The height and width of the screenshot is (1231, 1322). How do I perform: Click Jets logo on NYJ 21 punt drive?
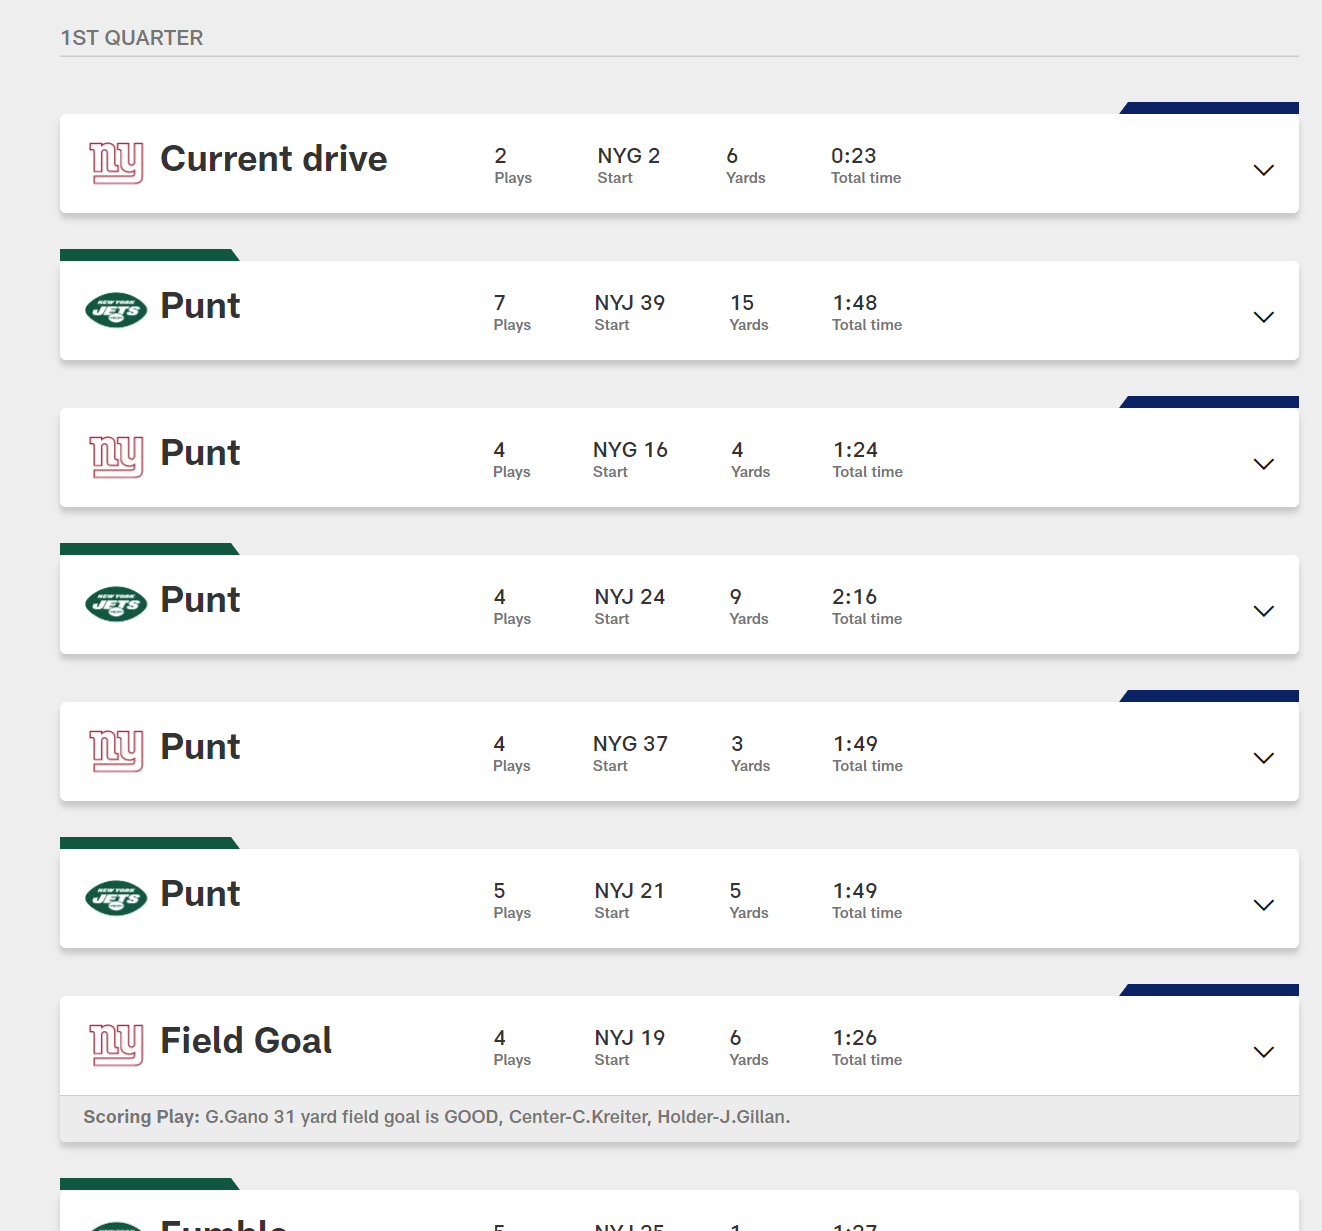[116, 898]
